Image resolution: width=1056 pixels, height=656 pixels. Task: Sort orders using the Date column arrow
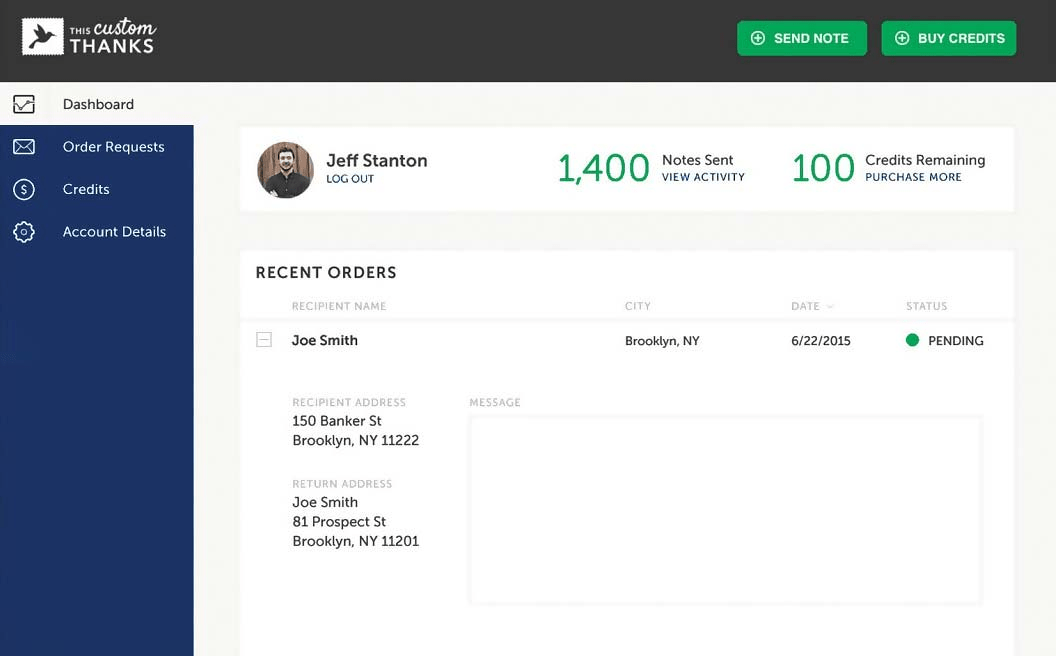tap(830, 306)
